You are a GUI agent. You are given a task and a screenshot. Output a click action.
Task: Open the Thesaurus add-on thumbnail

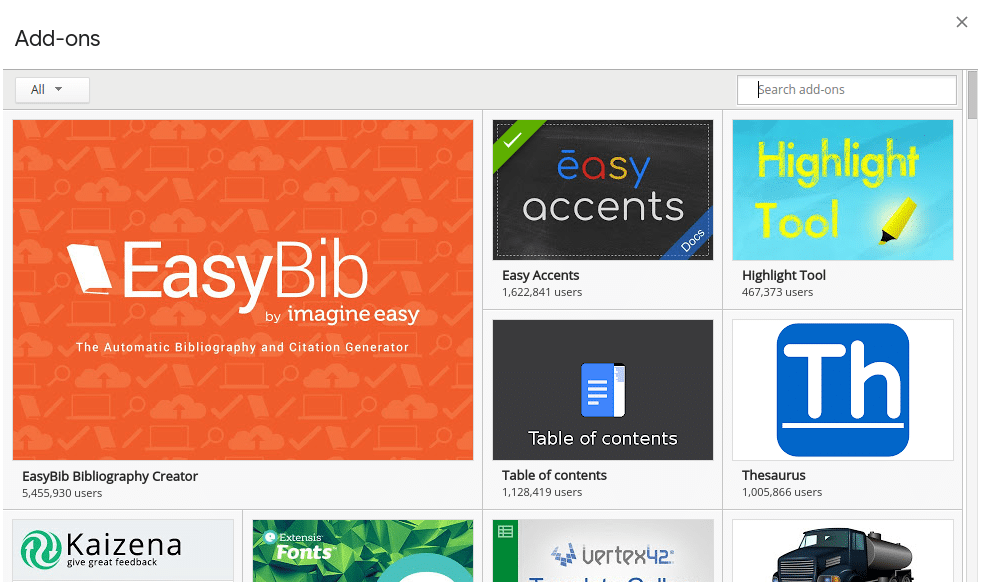point(843,390)
